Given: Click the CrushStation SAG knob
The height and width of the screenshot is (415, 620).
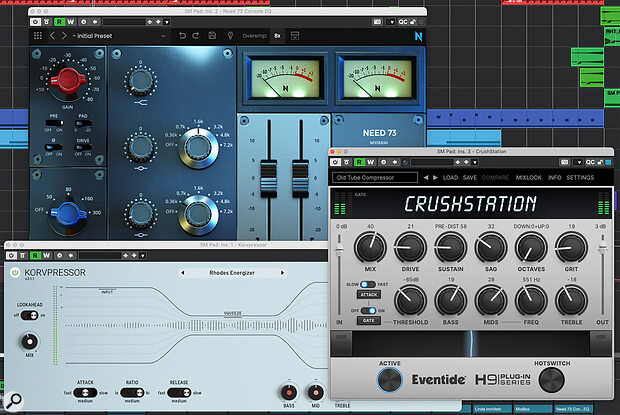Looking at the screenshot, I should click(x=491, y=247).
